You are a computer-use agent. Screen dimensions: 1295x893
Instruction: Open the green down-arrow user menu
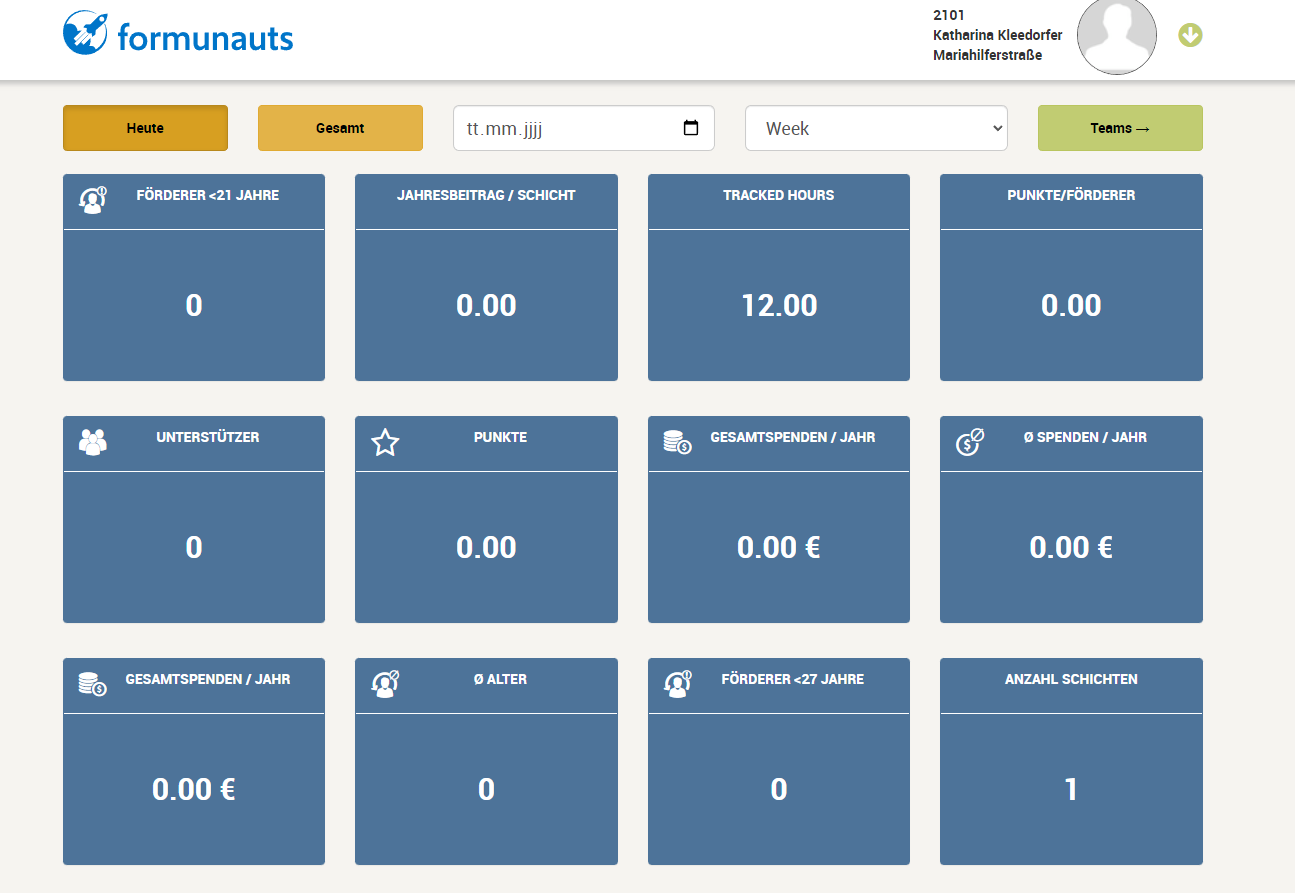tap(1190, 35)
